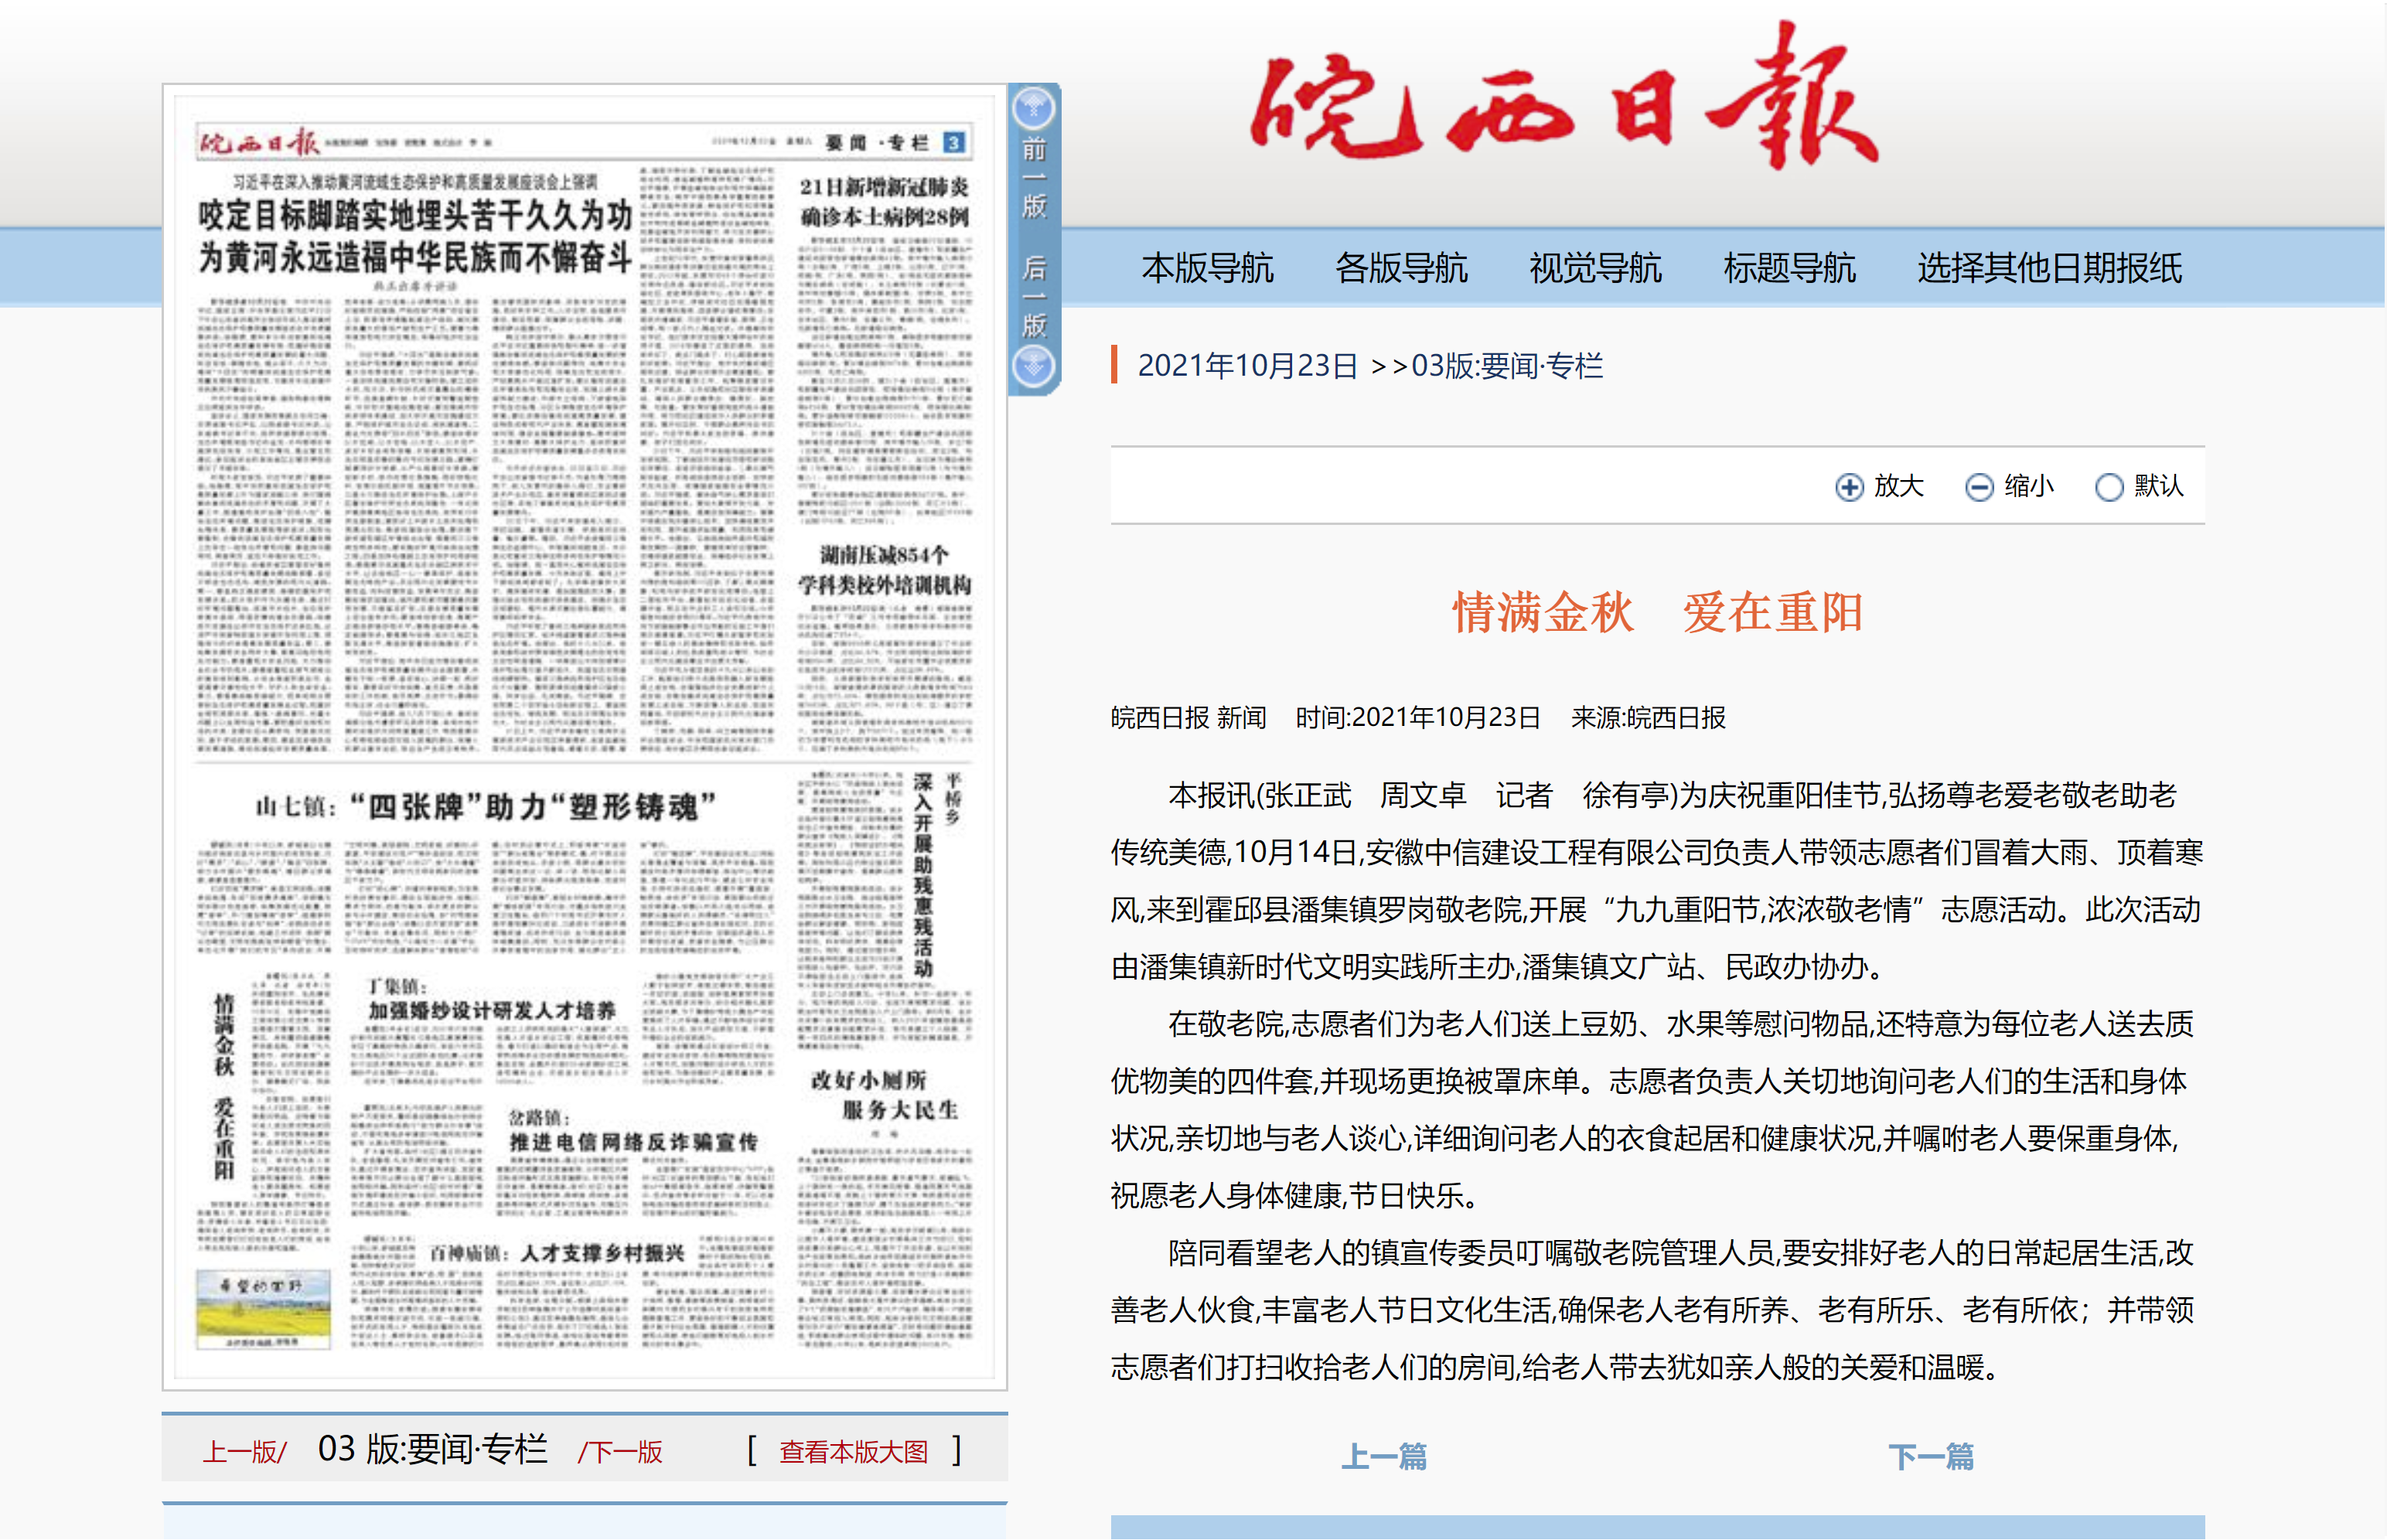
Task: Click the article title 情满金秋 爱在重阳
Action: (1657, 612)
